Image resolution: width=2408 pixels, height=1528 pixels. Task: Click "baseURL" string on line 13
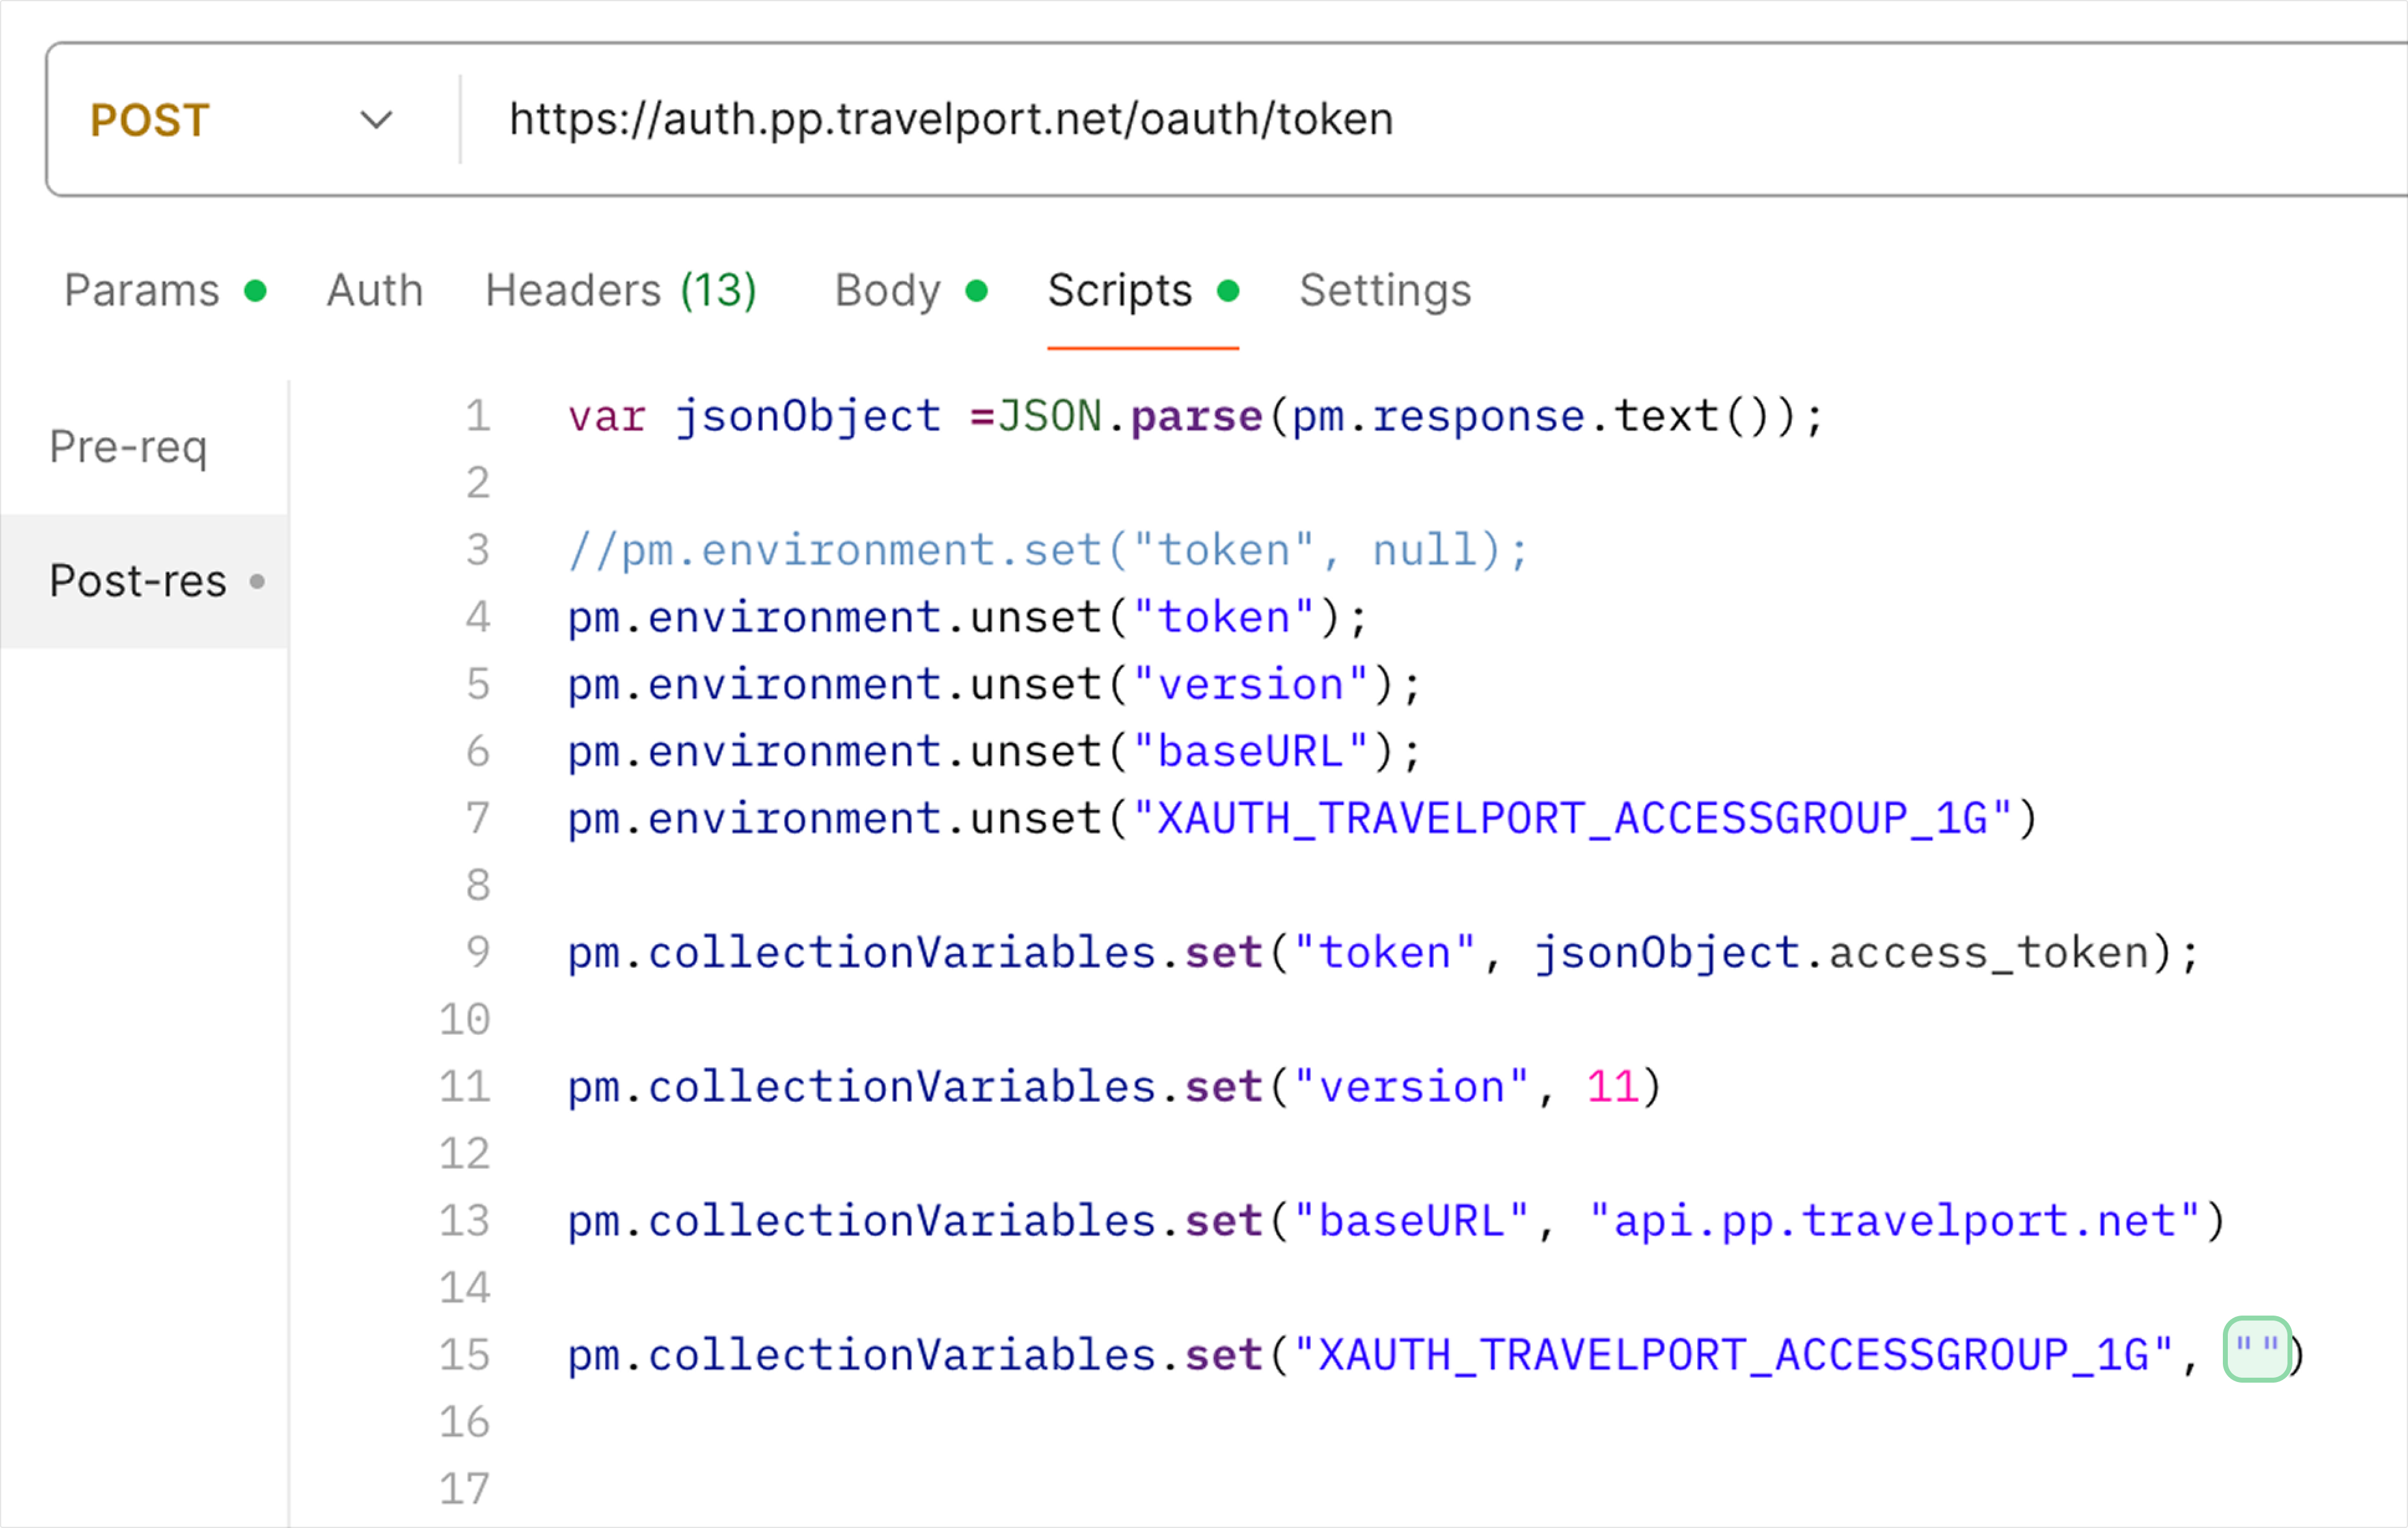(1411, 1221)
